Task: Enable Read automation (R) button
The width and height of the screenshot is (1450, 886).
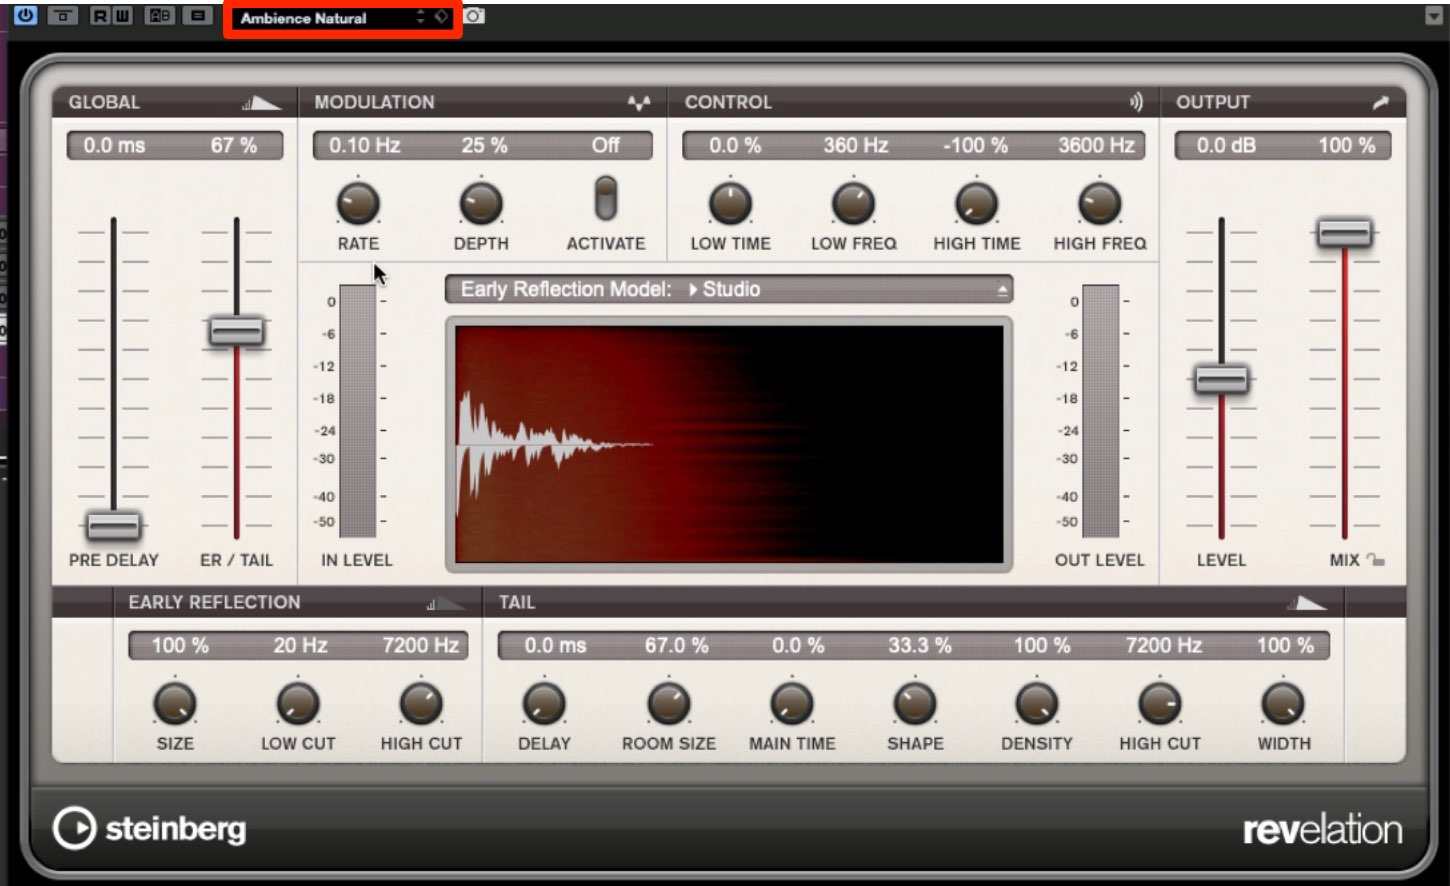Action: point(100,15)
